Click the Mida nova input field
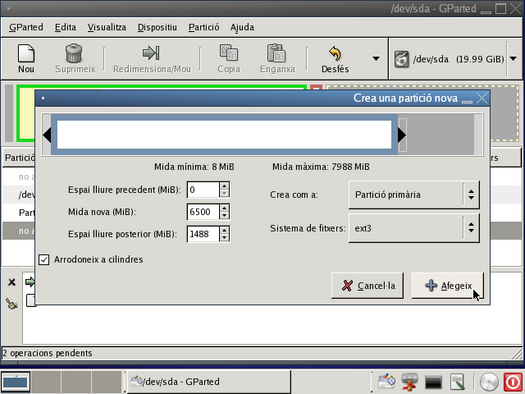 click(203, 212)
